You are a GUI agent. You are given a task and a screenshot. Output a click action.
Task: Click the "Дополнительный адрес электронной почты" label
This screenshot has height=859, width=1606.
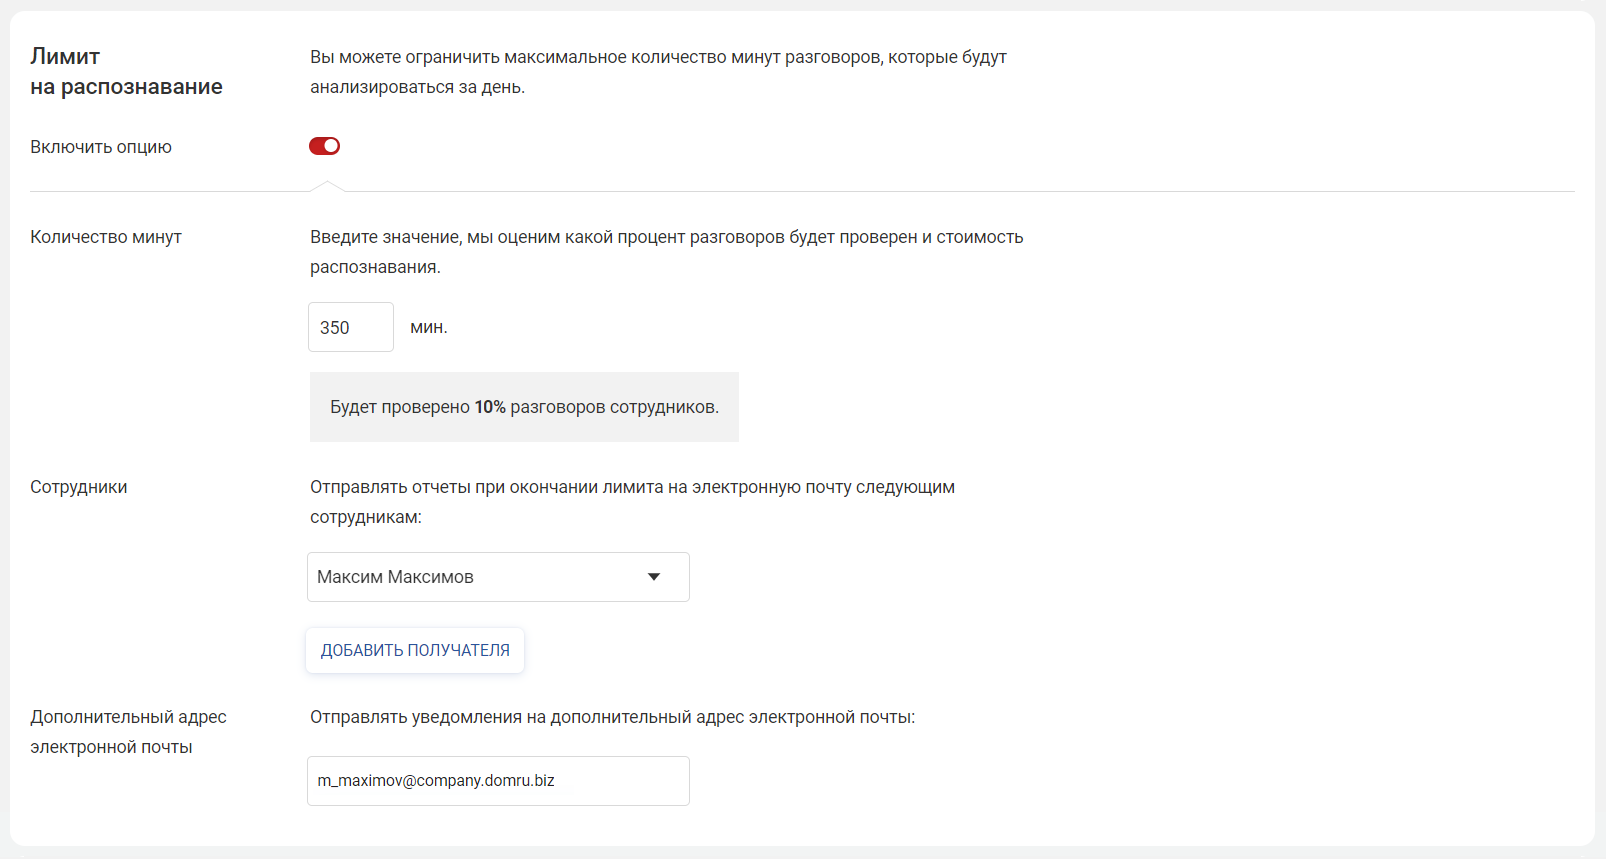[x=128, y=732]
